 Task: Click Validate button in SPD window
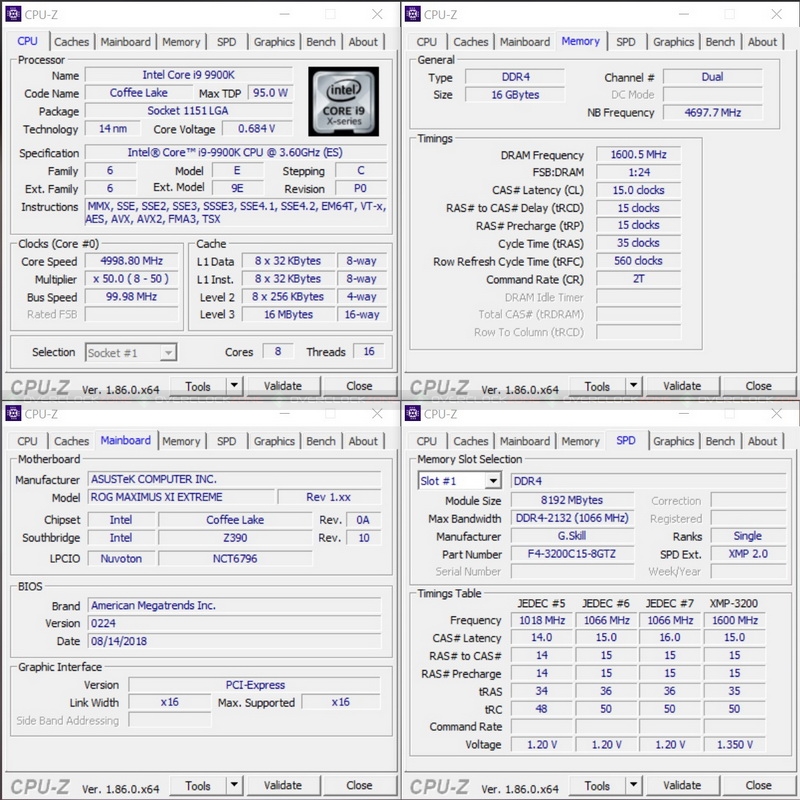683,786
